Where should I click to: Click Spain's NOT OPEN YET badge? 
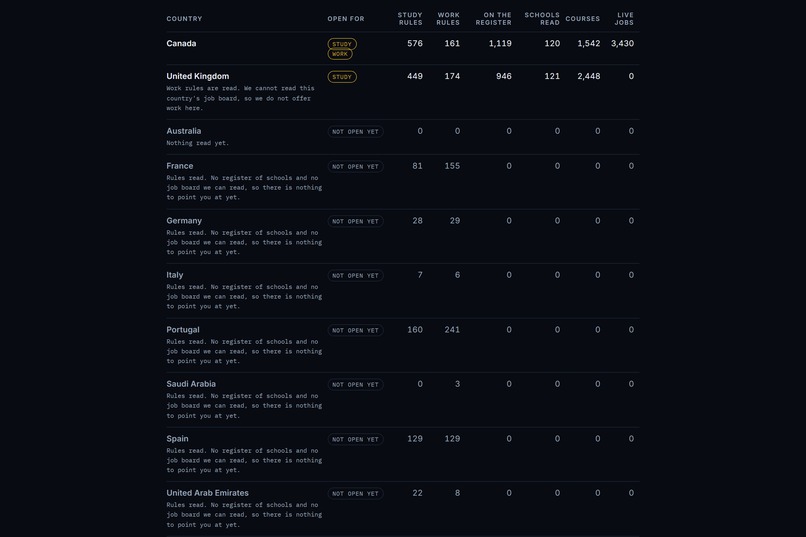coord(355,439)
